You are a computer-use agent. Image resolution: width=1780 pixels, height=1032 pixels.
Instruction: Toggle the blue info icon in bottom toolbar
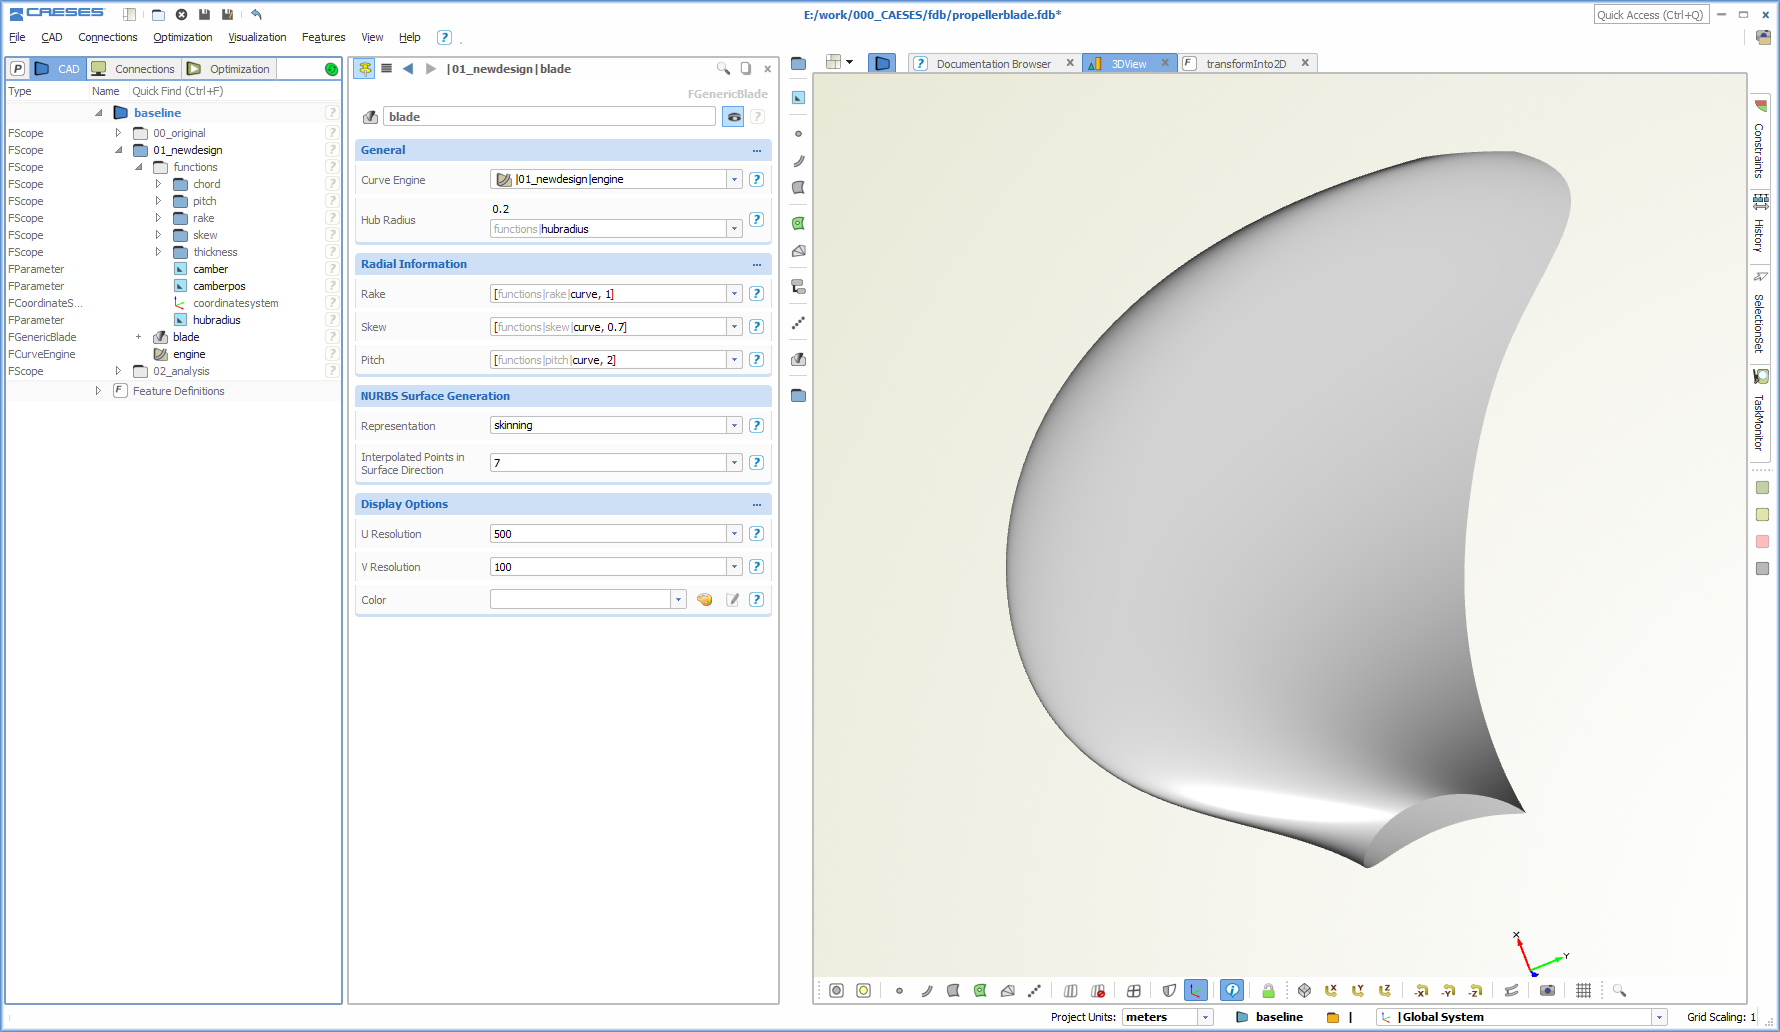tap(1232, 990)
